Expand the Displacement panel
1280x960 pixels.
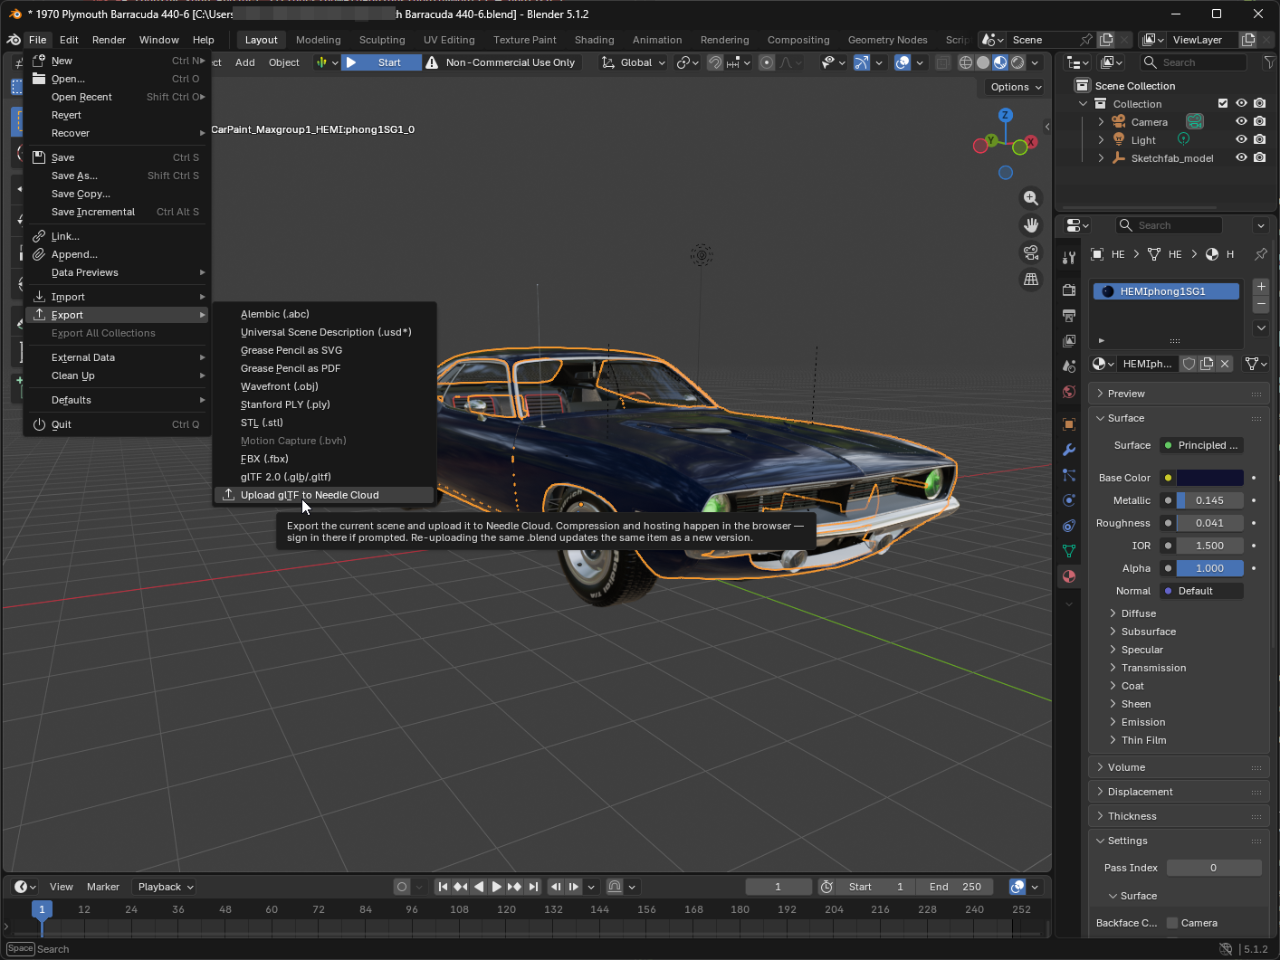1179,792
